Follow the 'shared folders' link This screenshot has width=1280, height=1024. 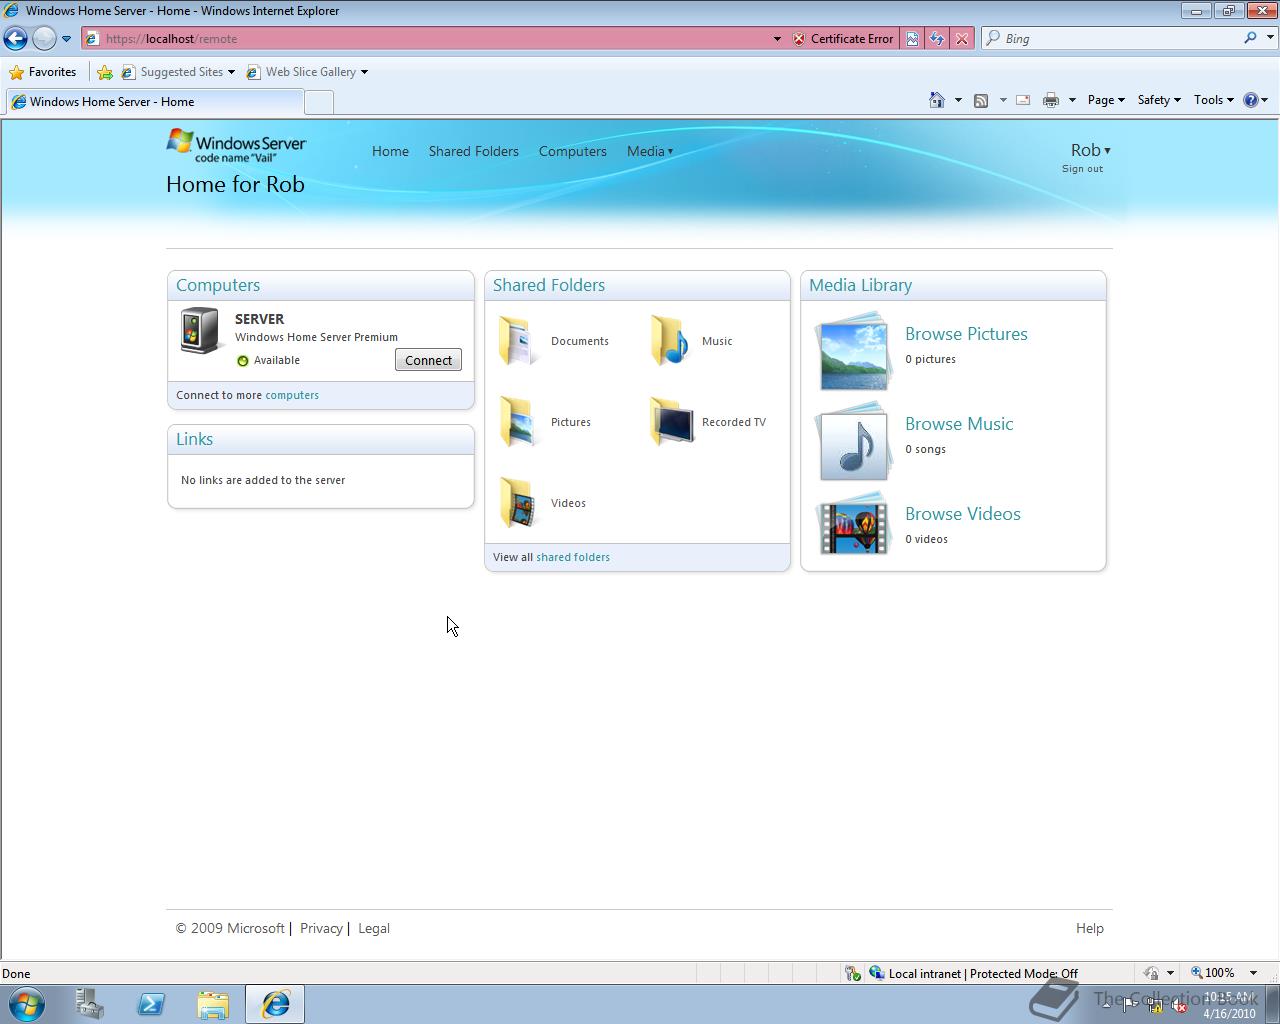[x=573, y=557]
